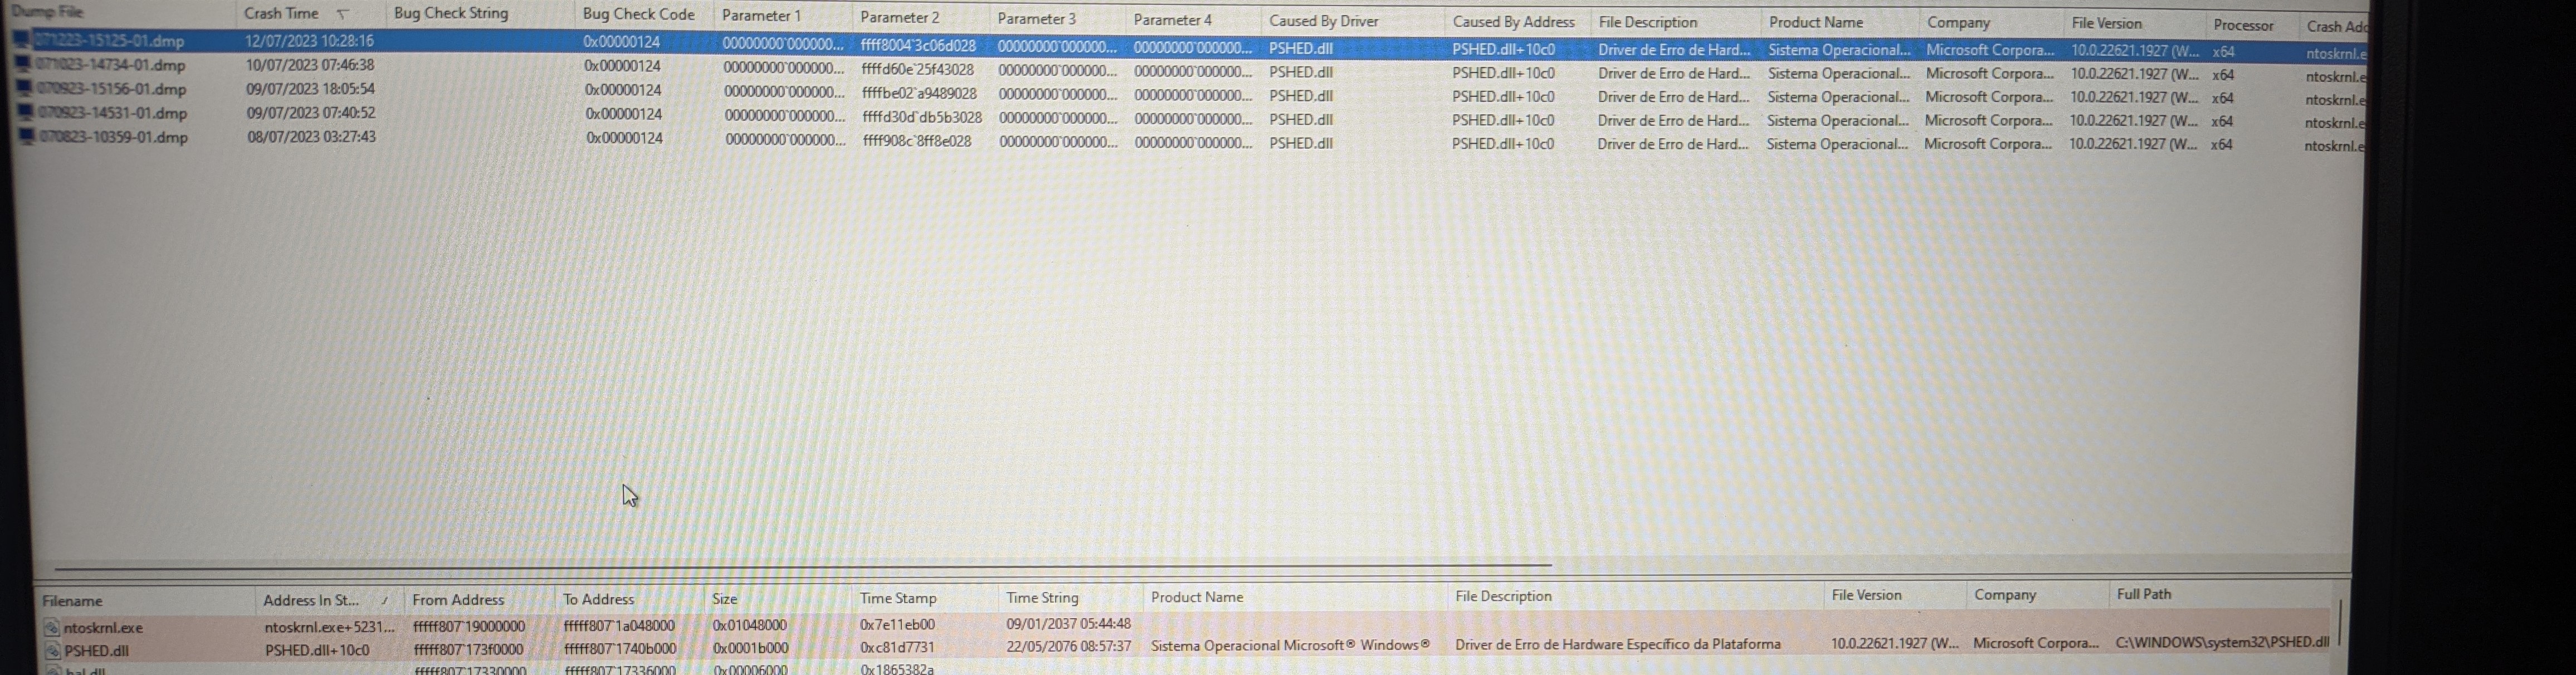Click Parameter 2 value ffffd30d`db5b3028
Viewport: 2576px width, 675px height.
tap(922, 118)
